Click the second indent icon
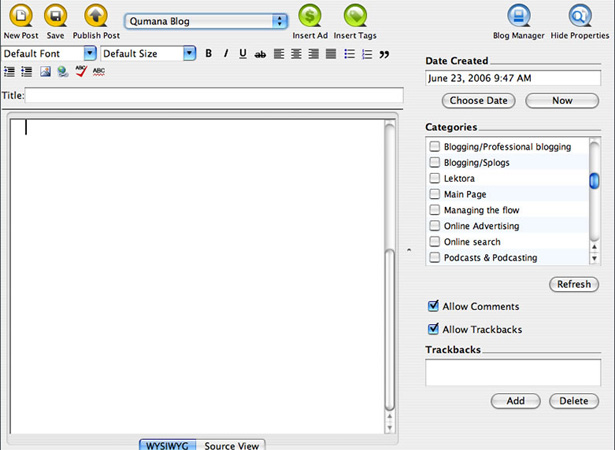The height and width of the screenshot is (450, 615). click(27, 71)
